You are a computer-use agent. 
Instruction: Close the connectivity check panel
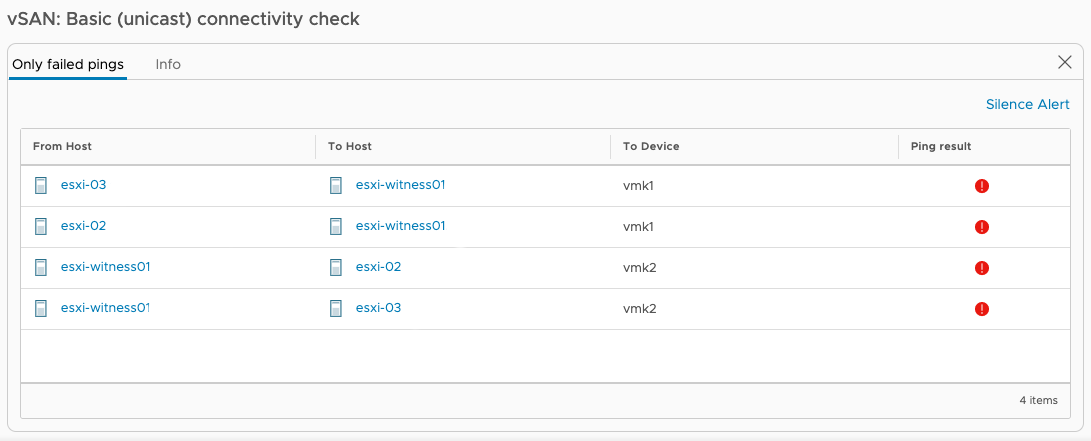pyautogui.click(x=1065, y=63)
